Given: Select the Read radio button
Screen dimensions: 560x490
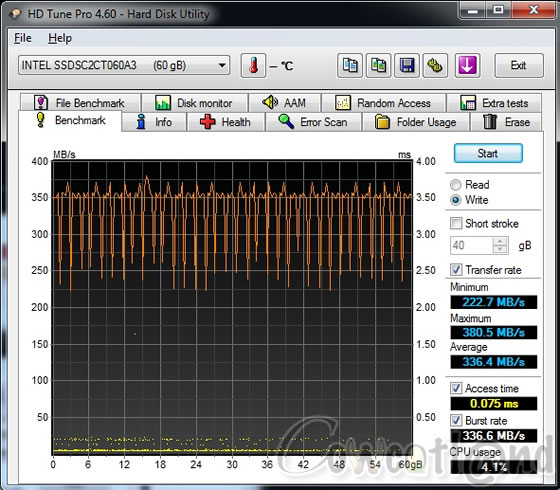Looking at the screenshot, I should (x=456, y=185).
